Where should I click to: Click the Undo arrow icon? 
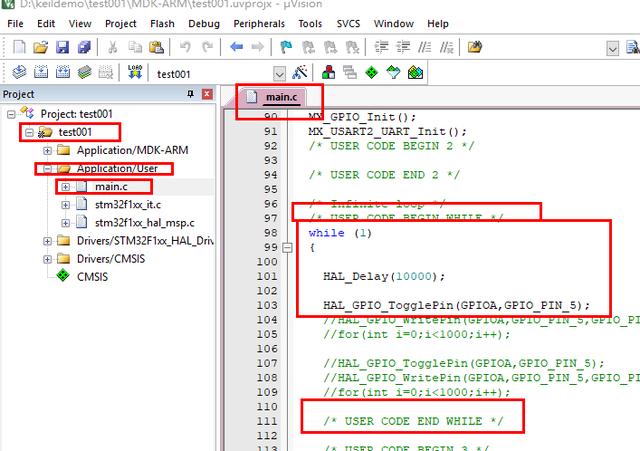185,47
